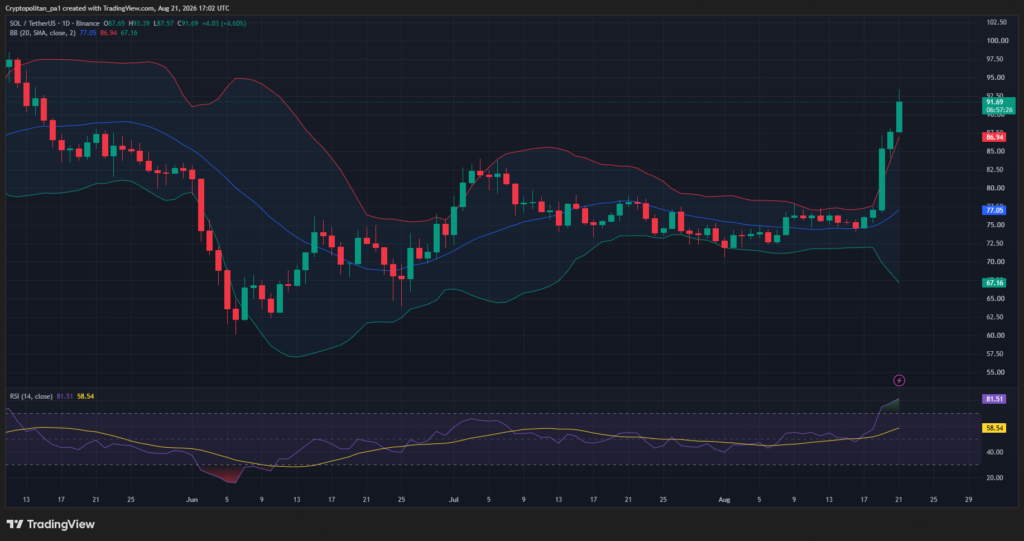Click the TradingView logo at bottom left
Image resolution: width=1024 pixels, height=541 pixels.
click(50, 524)
